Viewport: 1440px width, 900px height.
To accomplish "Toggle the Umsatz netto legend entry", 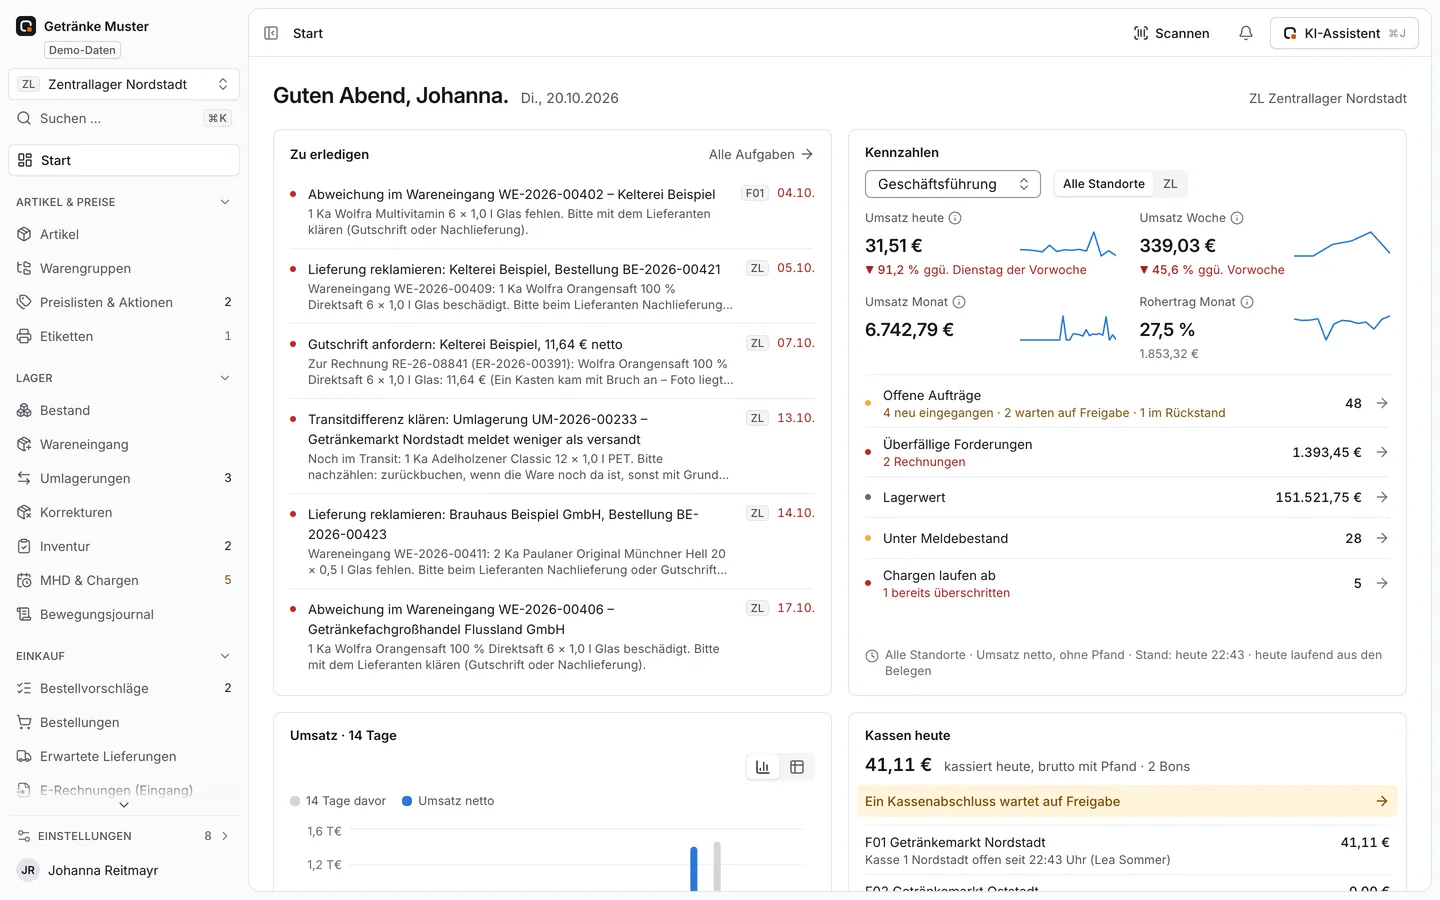I will tap(448, 801).
